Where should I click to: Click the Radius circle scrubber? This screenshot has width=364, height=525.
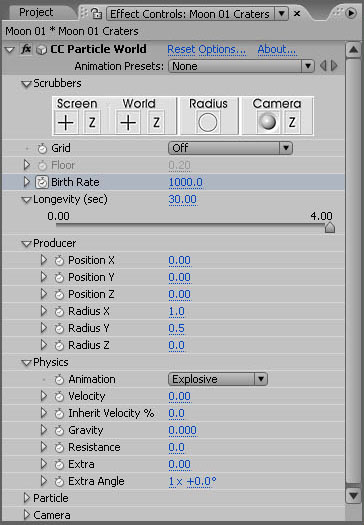(208, 123)
